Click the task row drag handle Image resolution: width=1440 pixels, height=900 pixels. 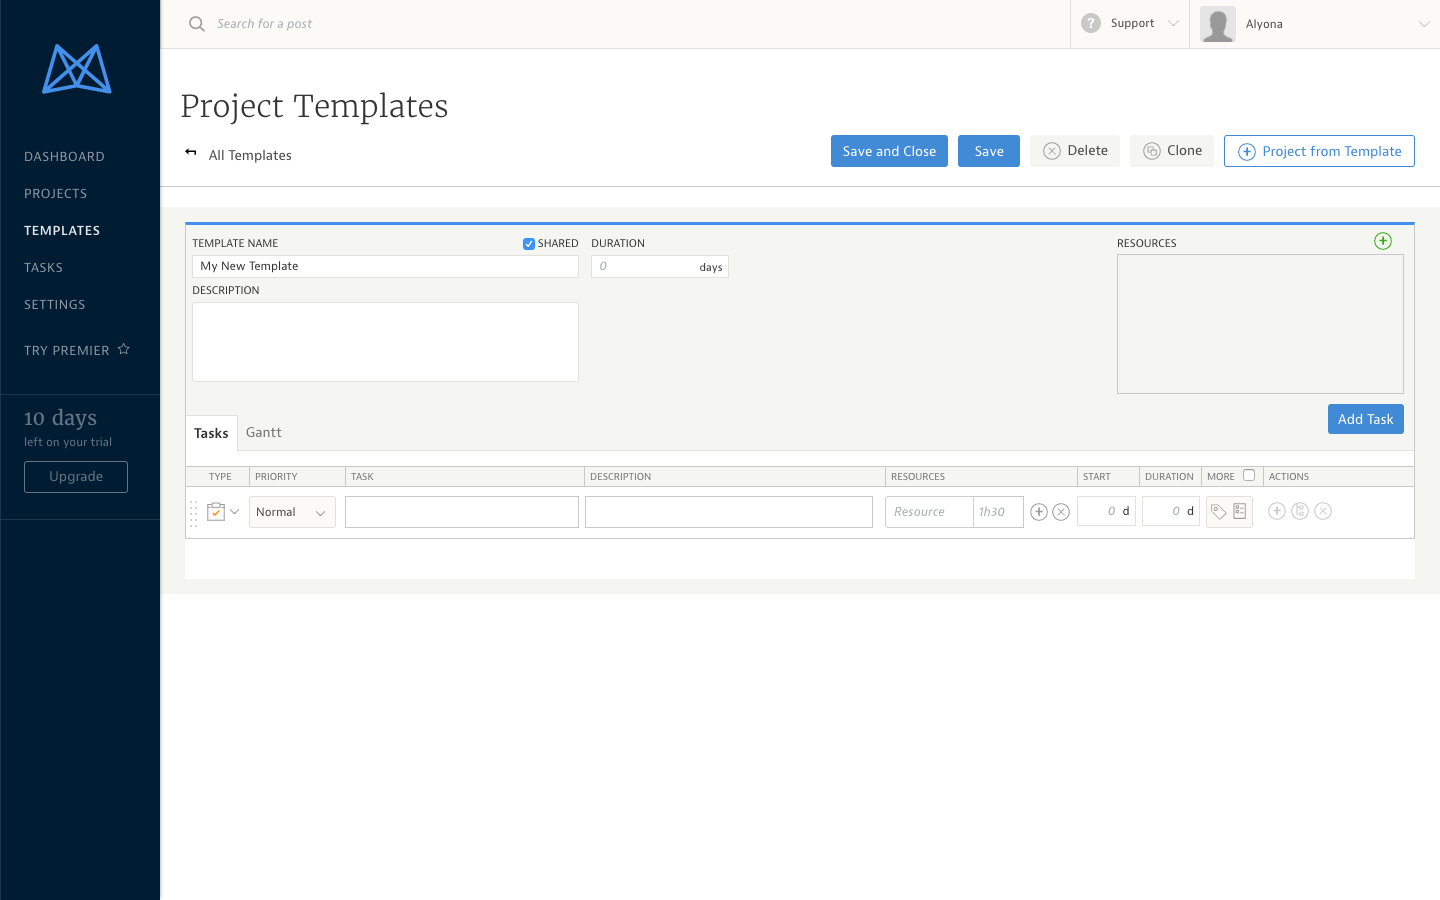194,513
